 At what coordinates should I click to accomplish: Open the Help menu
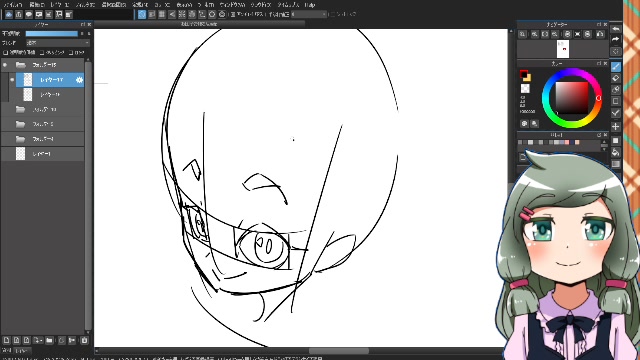[x=310, y=4]
